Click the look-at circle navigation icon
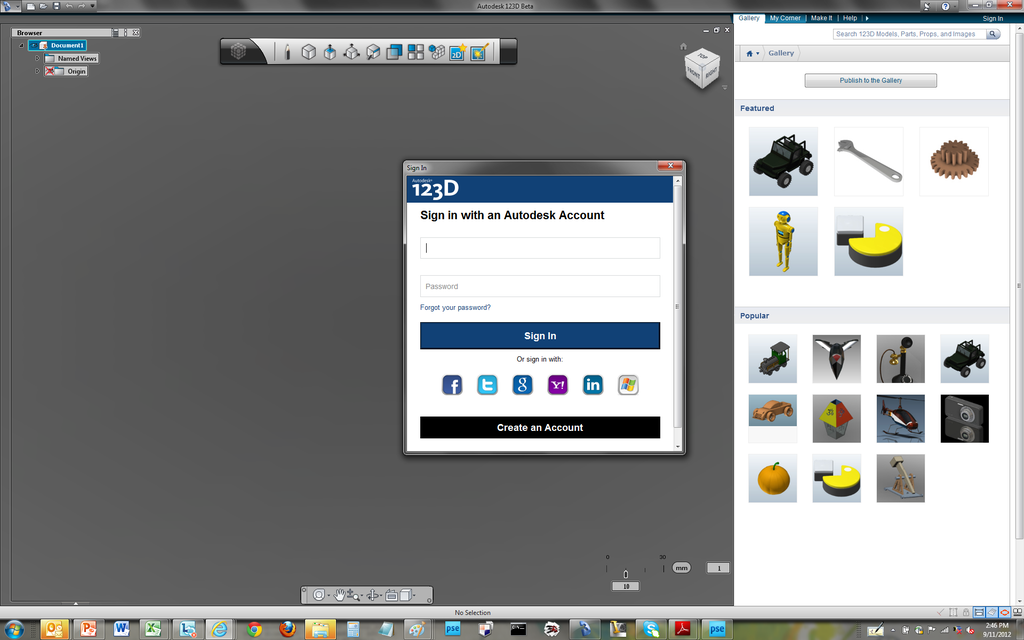This screenshot has width=1024, height=640. (319, 595)
